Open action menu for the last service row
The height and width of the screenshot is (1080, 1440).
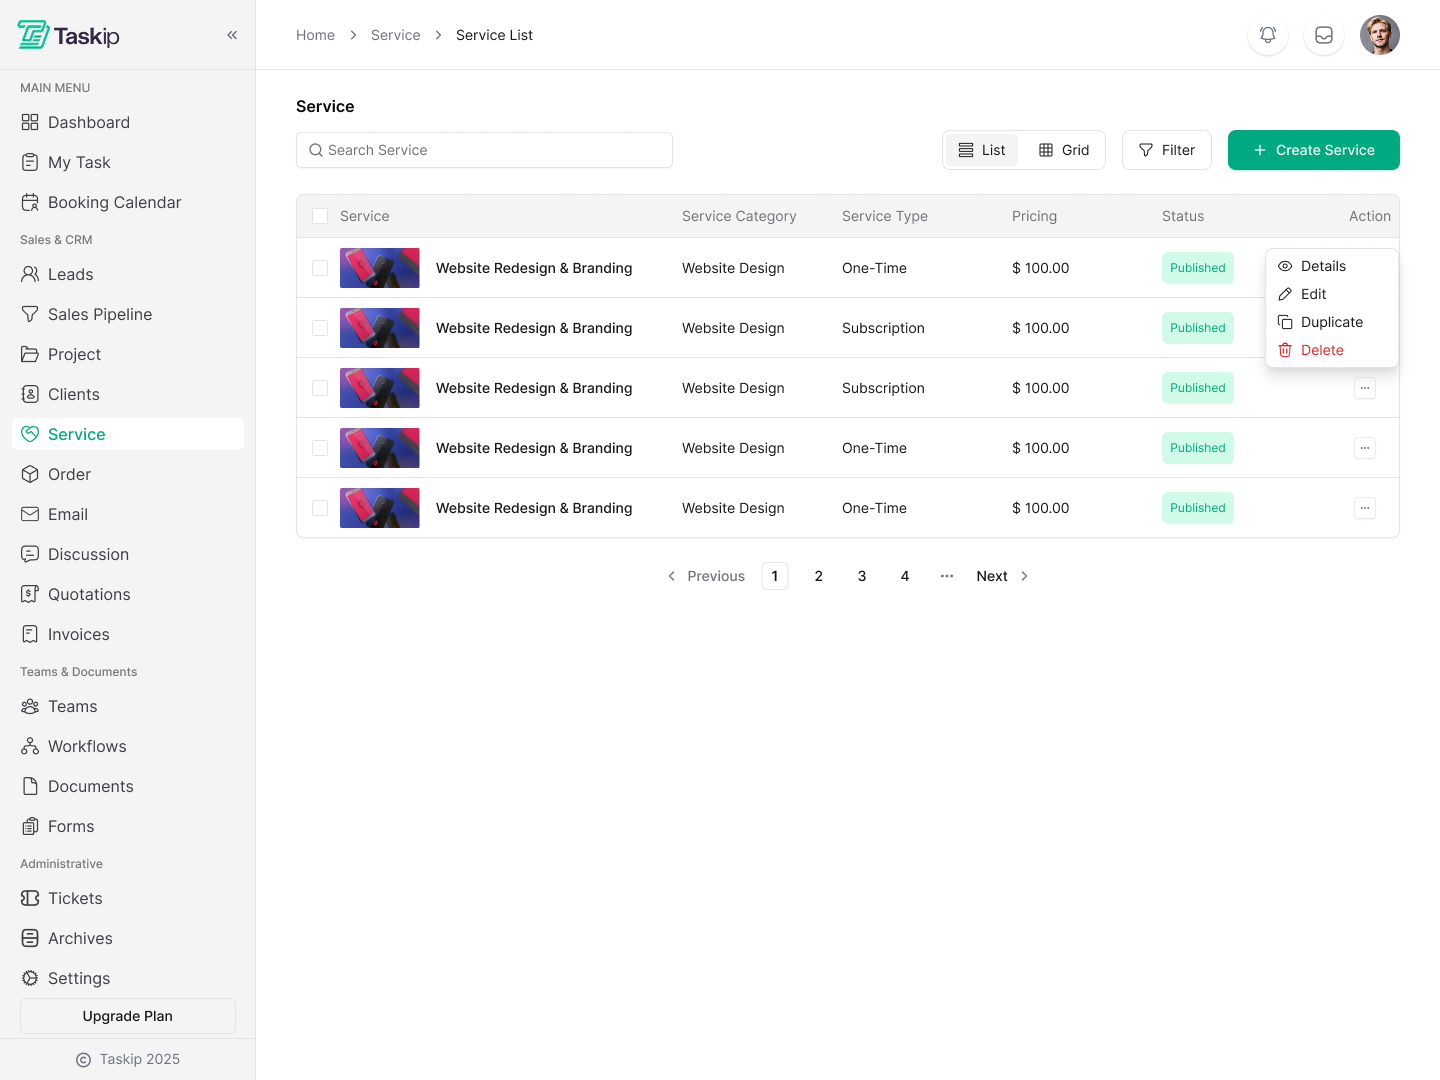[1365, 508]
